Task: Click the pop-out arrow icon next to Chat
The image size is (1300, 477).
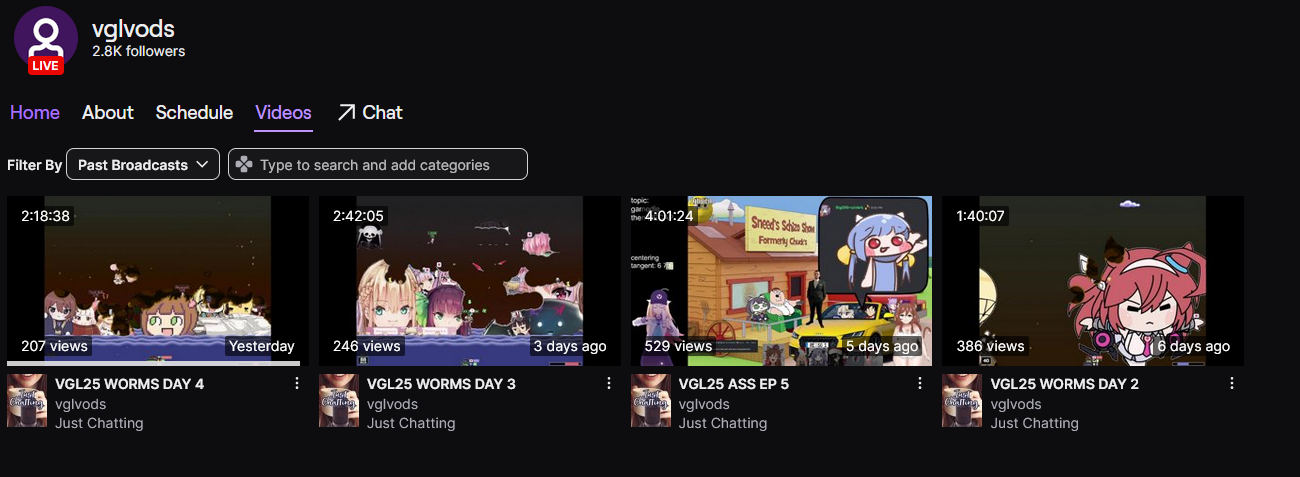Action: pos(346,113)
